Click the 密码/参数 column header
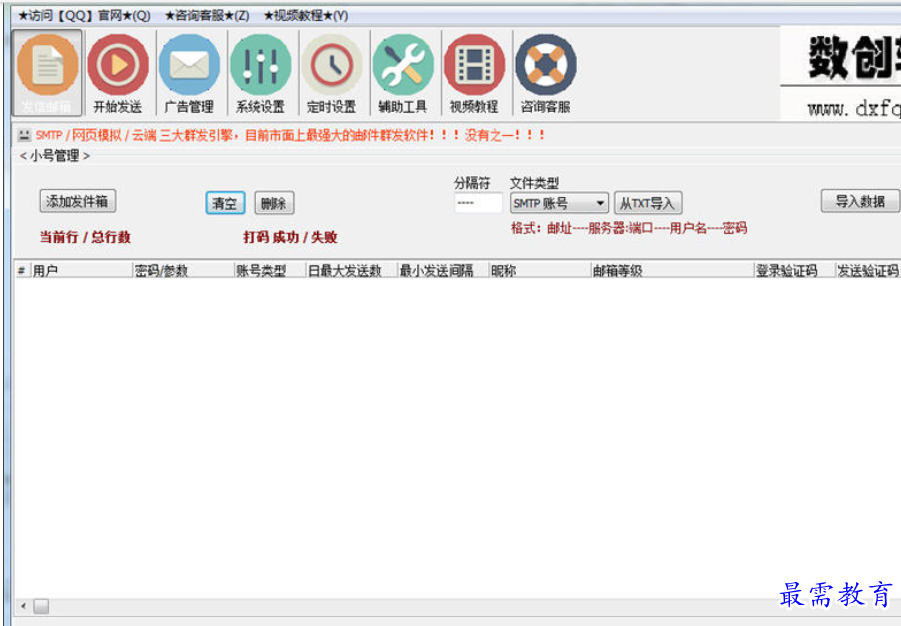This screenshot has height=626, width=901. 183,270
